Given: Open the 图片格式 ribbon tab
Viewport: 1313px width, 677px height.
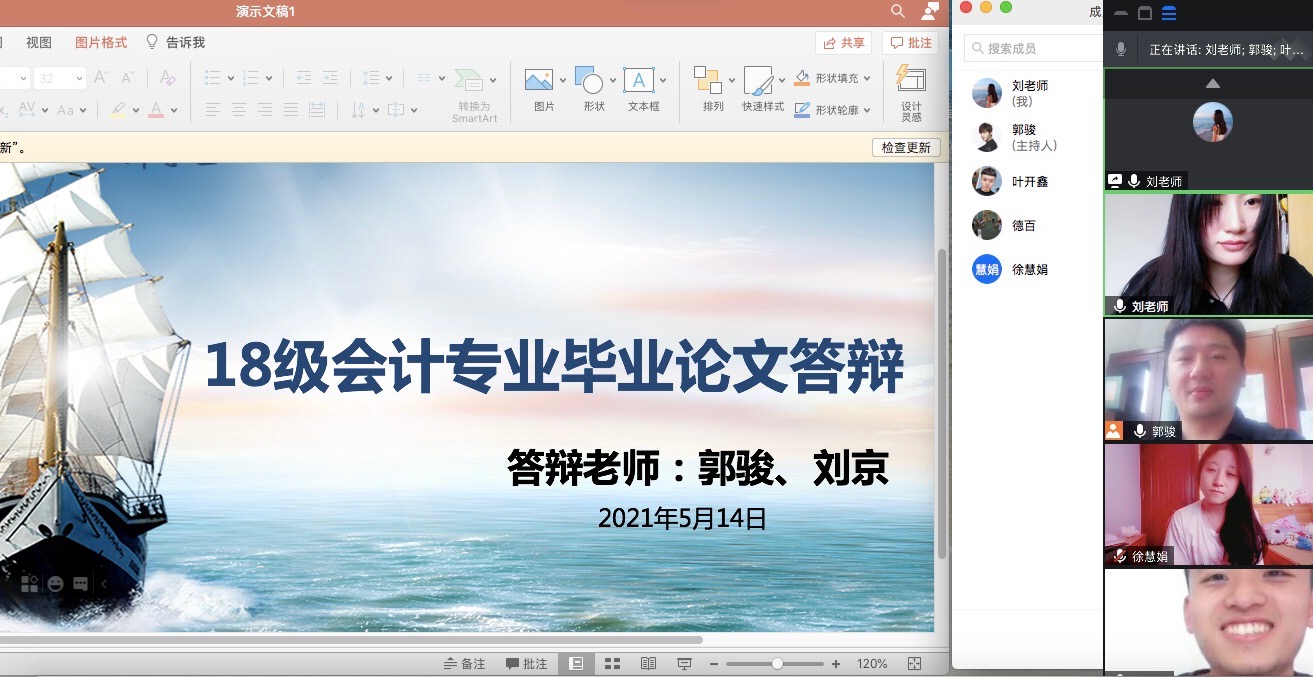Looking at the screenshot, I should (101, 43).
